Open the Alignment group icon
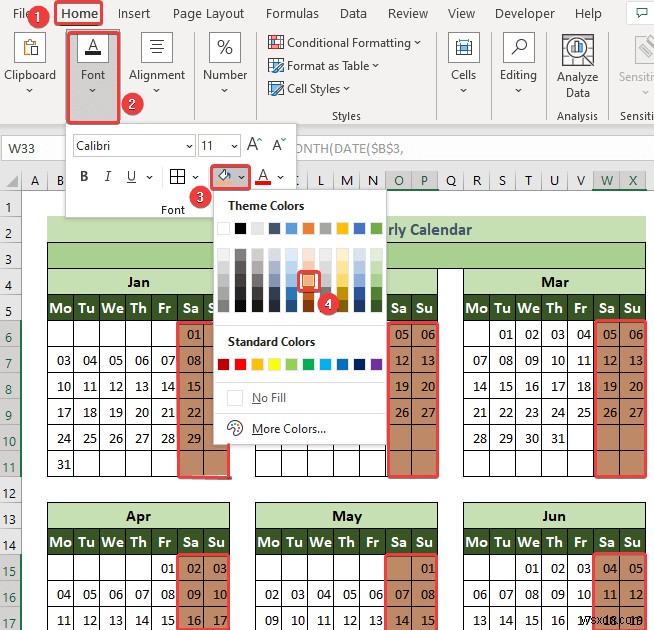This screenshot has width=654, height=630. tap(157, 48)
